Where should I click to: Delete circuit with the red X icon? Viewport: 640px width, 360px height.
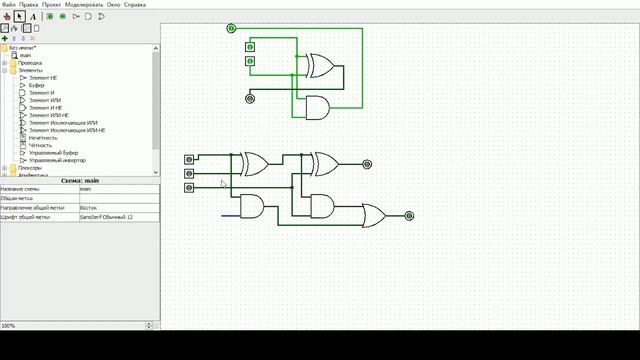tap(33, 38)
